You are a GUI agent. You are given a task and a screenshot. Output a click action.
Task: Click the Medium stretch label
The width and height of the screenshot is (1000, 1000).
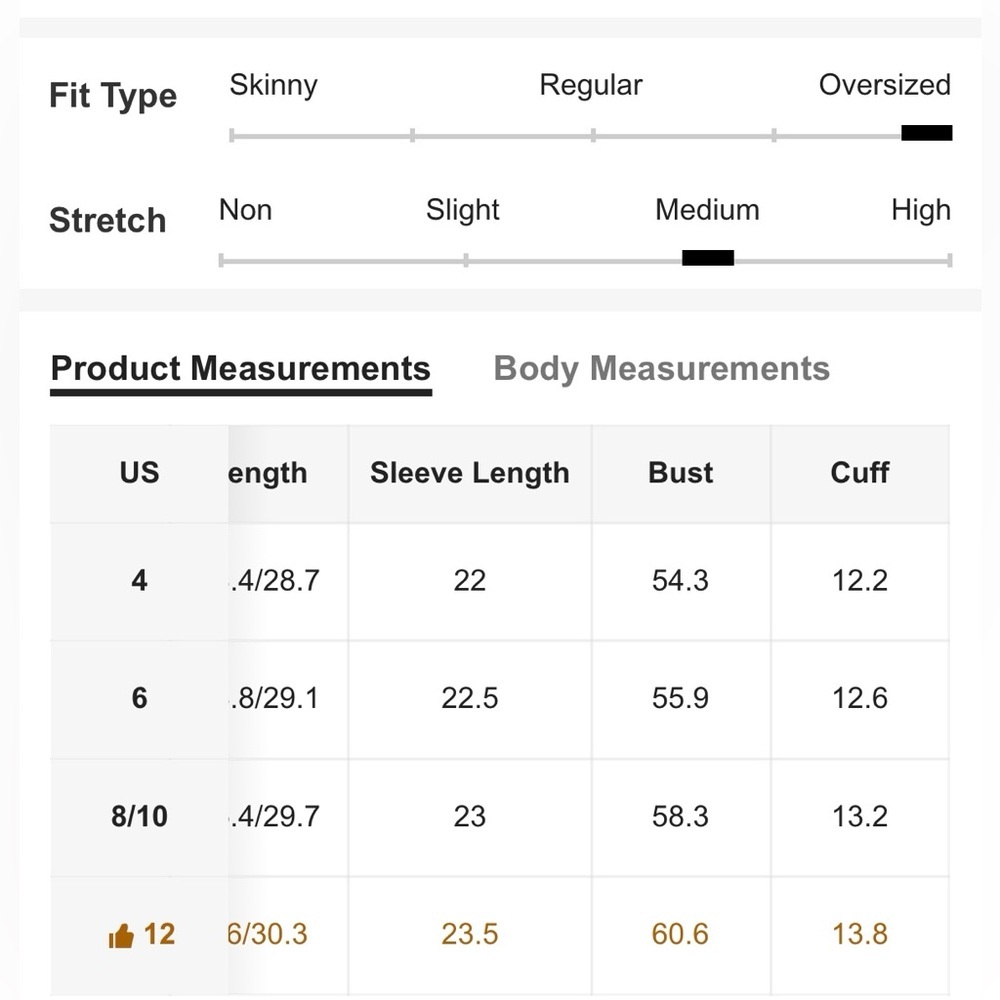point(707,210)
